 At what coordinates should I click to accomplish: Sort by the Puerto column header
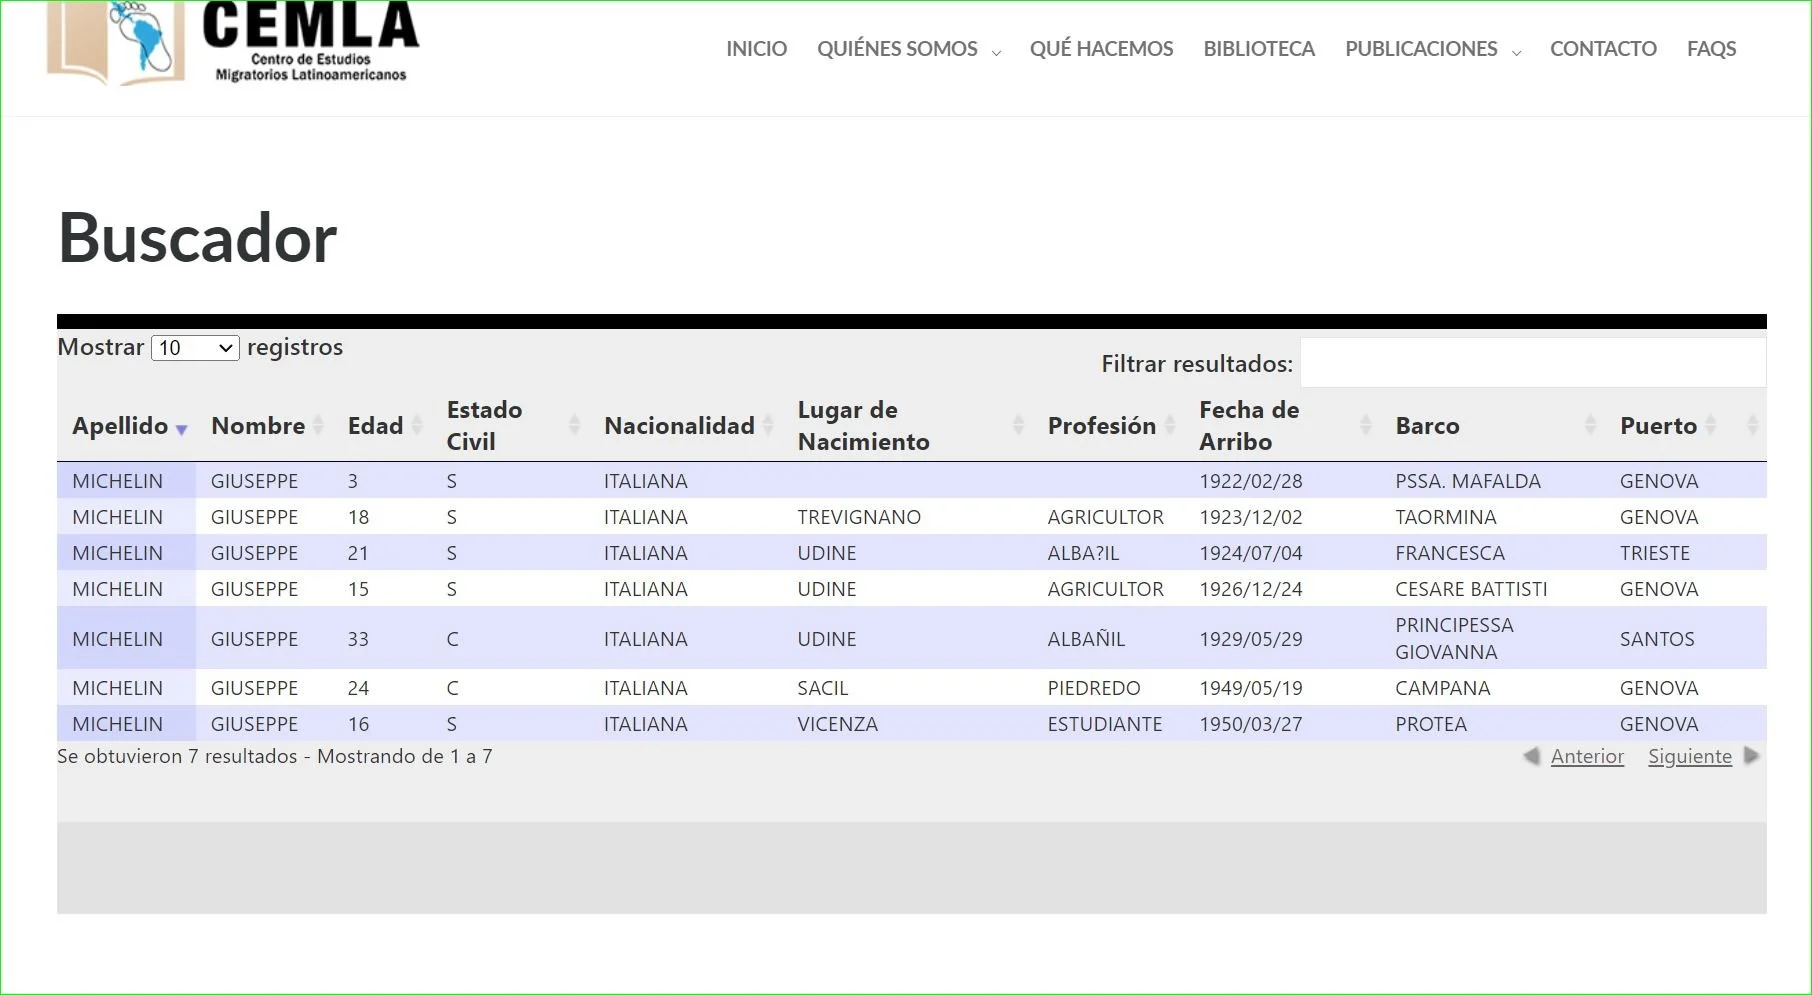tap(1658, 426)
